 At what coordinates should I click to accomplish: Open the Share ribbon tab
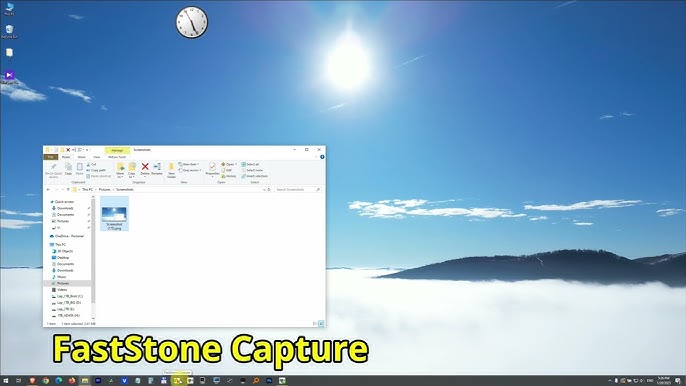coord(81,157)
